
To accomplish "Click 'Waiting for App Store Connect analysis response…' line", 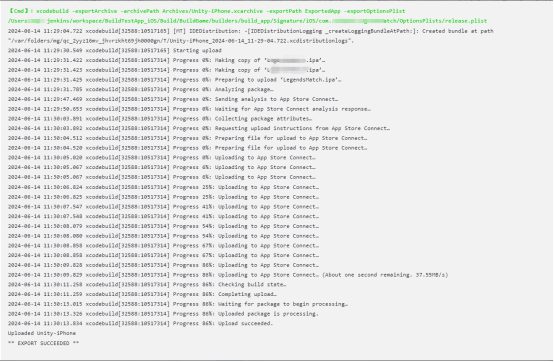I will coord(189,109).
